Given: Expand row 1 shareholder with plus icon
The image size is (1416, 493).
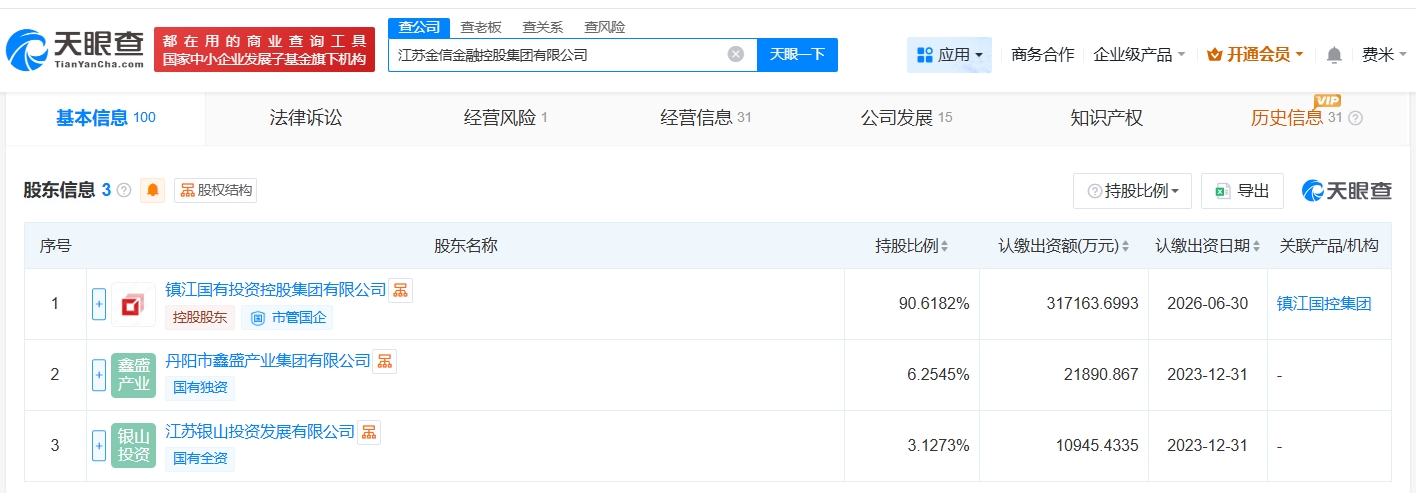Looking at the screenshot, I should [x=99, y=304].
